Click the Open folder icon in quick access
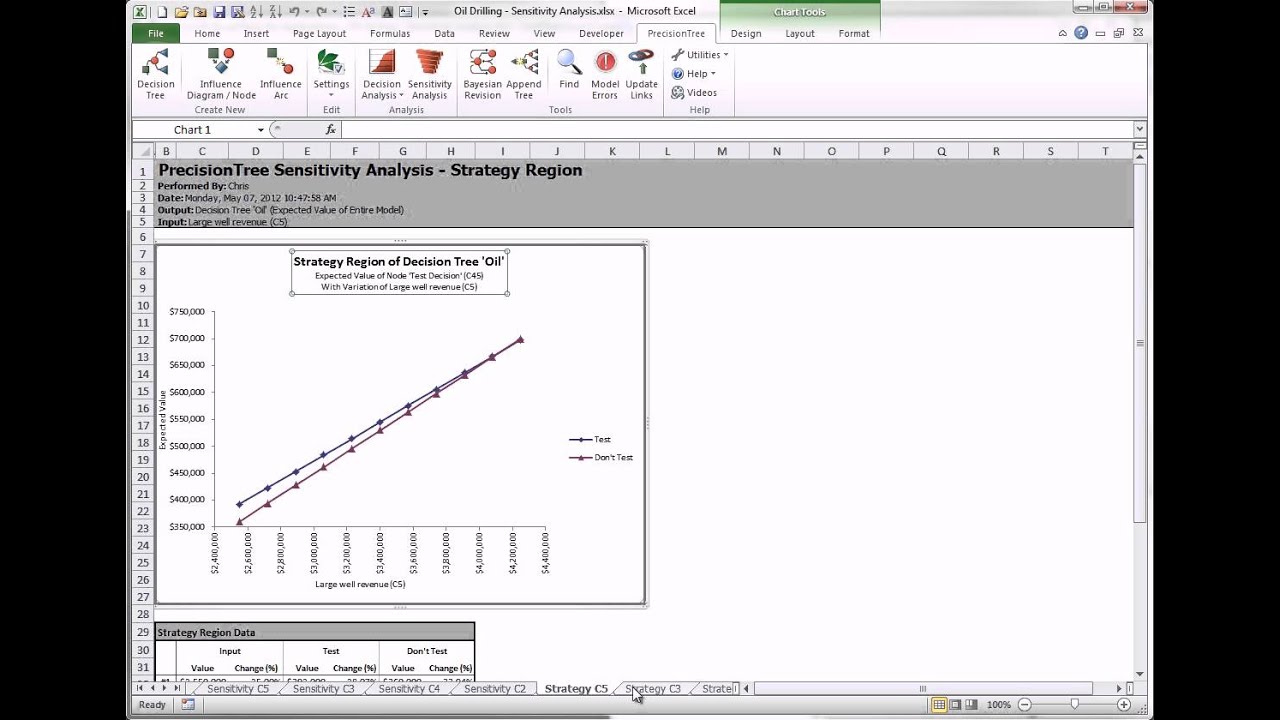Image resolution: width=1280 pixels, height=720 pixels. 181,12
